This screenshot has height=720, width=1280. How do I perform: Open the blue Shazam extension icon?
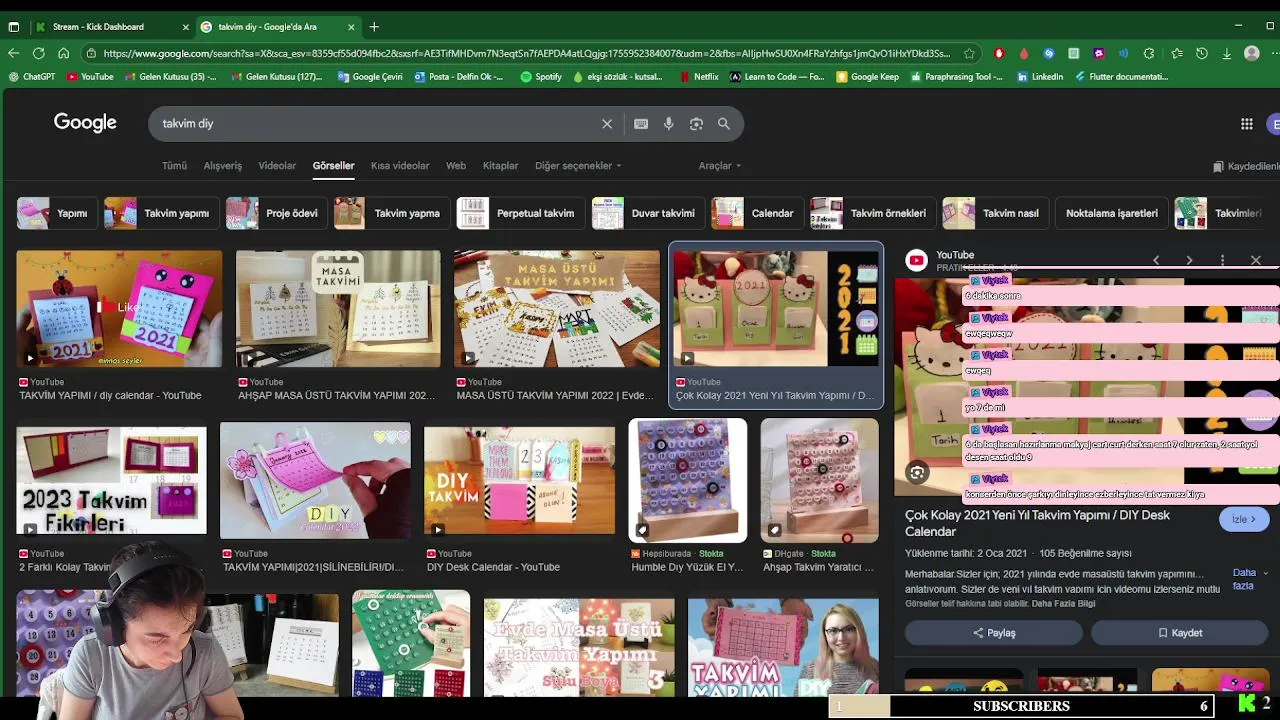click(x=1048, y=53)
